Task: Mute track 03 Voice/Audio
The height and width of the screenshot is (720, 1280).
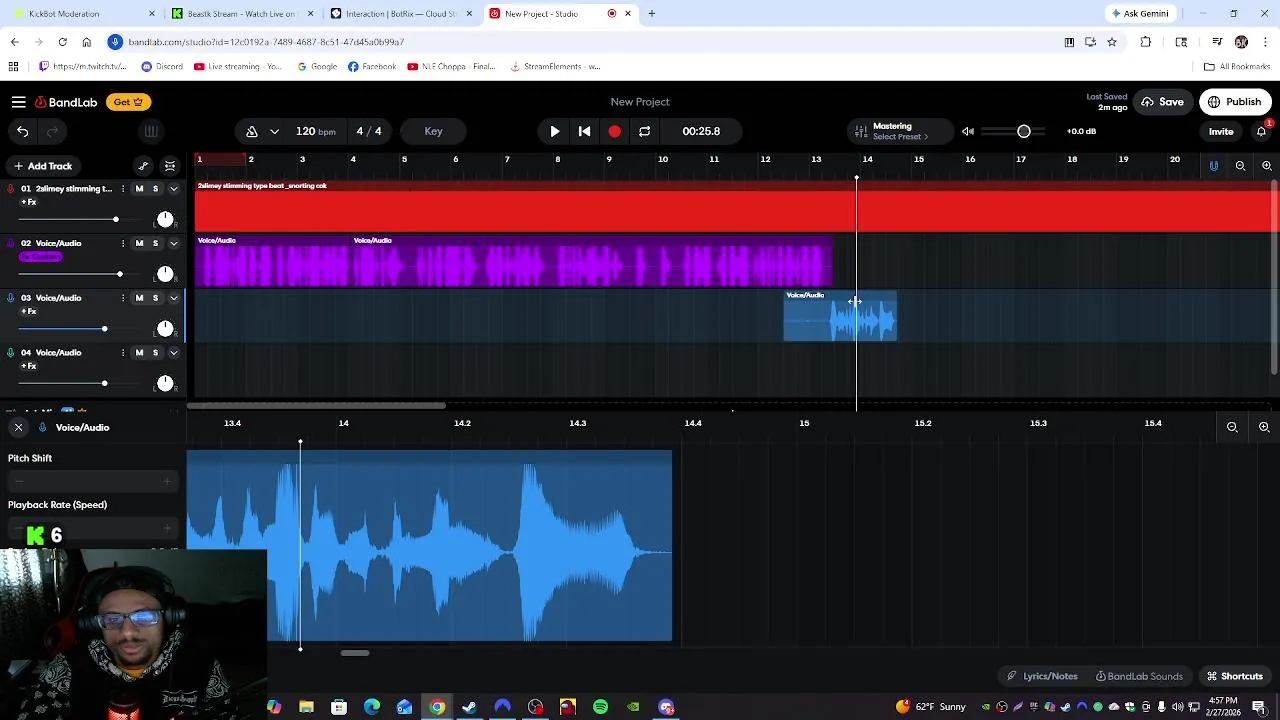Action: (139, 298)
